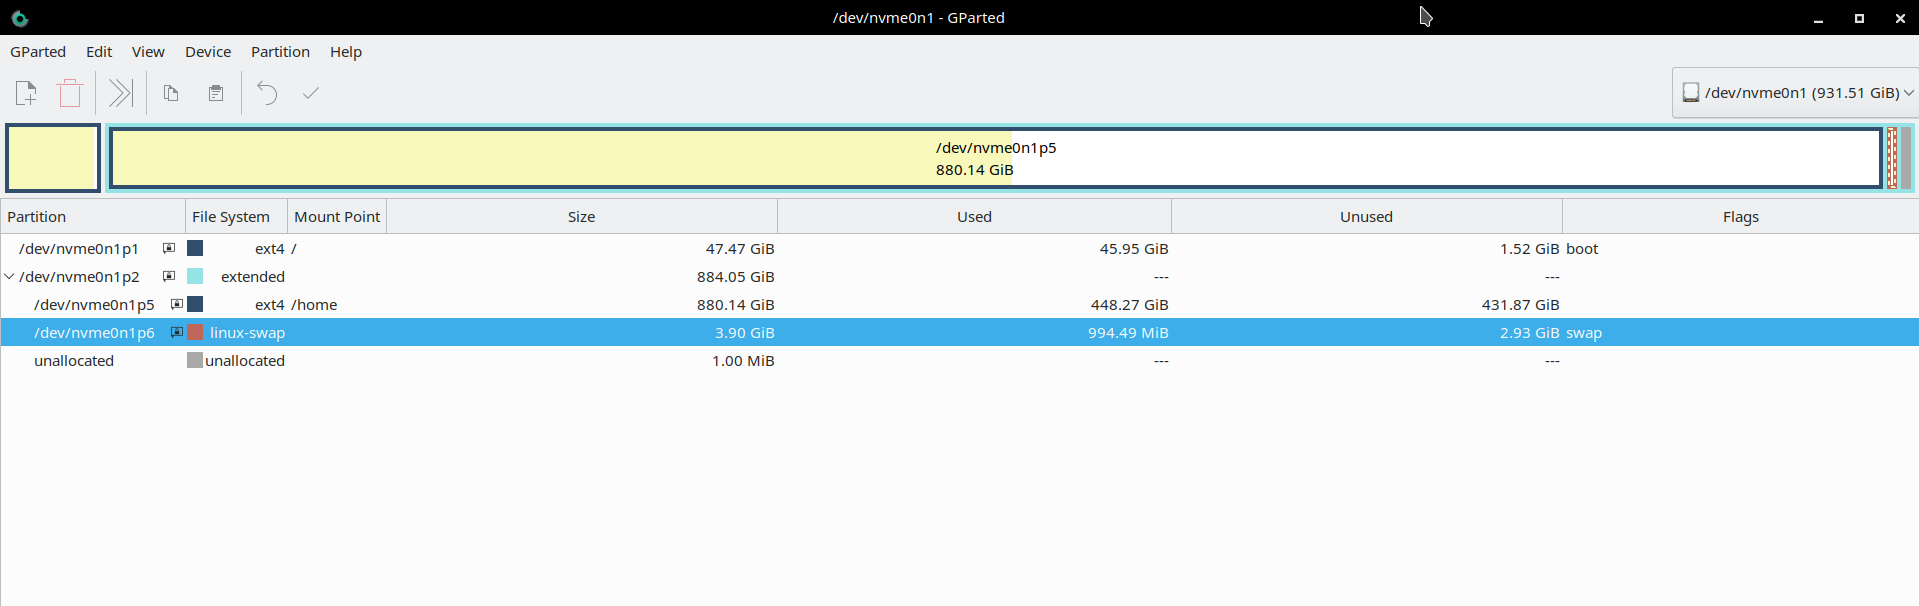
Task: Sort by the File System column header
Action: (237, 217)
